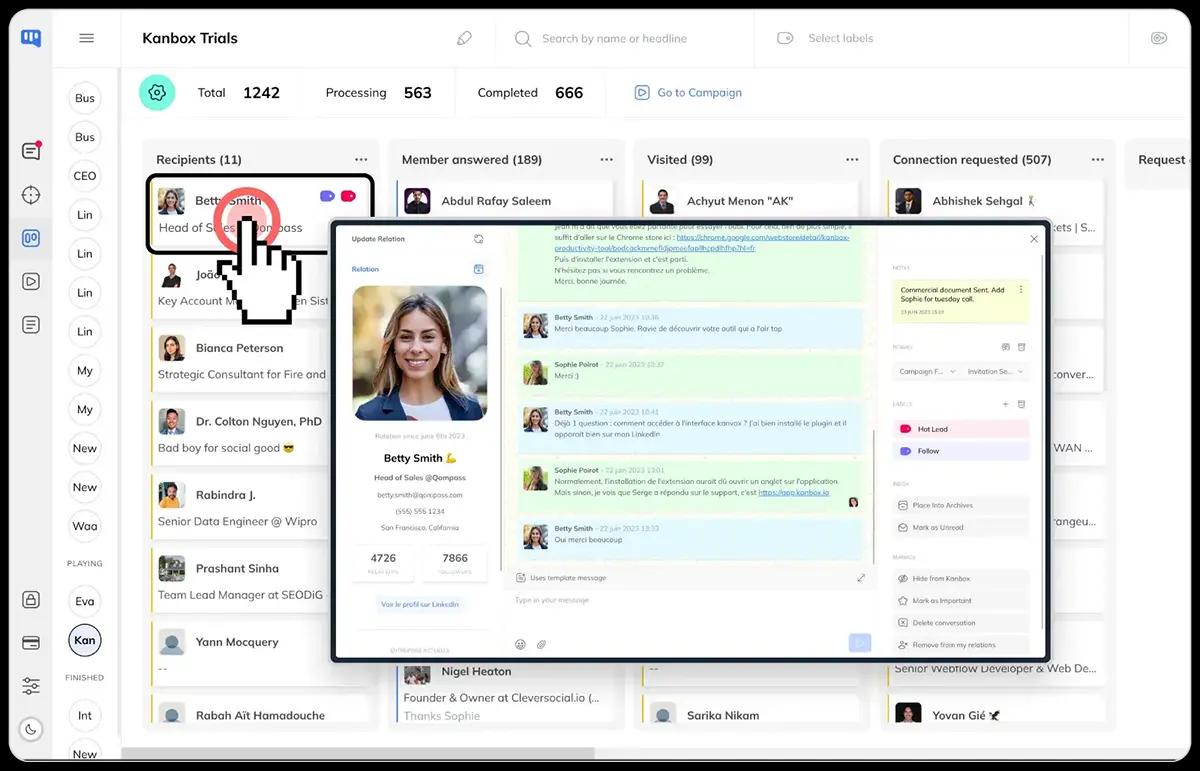Image resolution: width=1200 pixels, height=771 pixels.
Task: Open the note's three-dot options menu
Action: pos(1021,290)
